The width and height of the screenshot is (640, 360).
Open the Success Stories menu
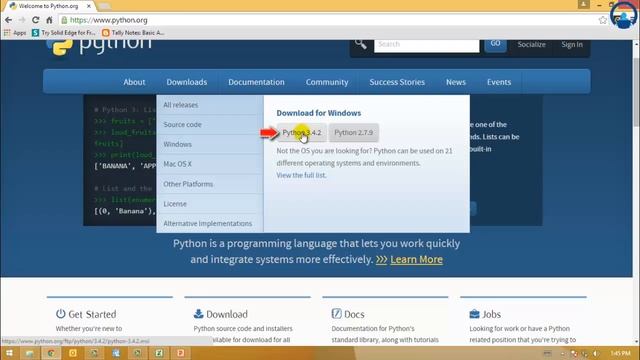tap(397, 82)
